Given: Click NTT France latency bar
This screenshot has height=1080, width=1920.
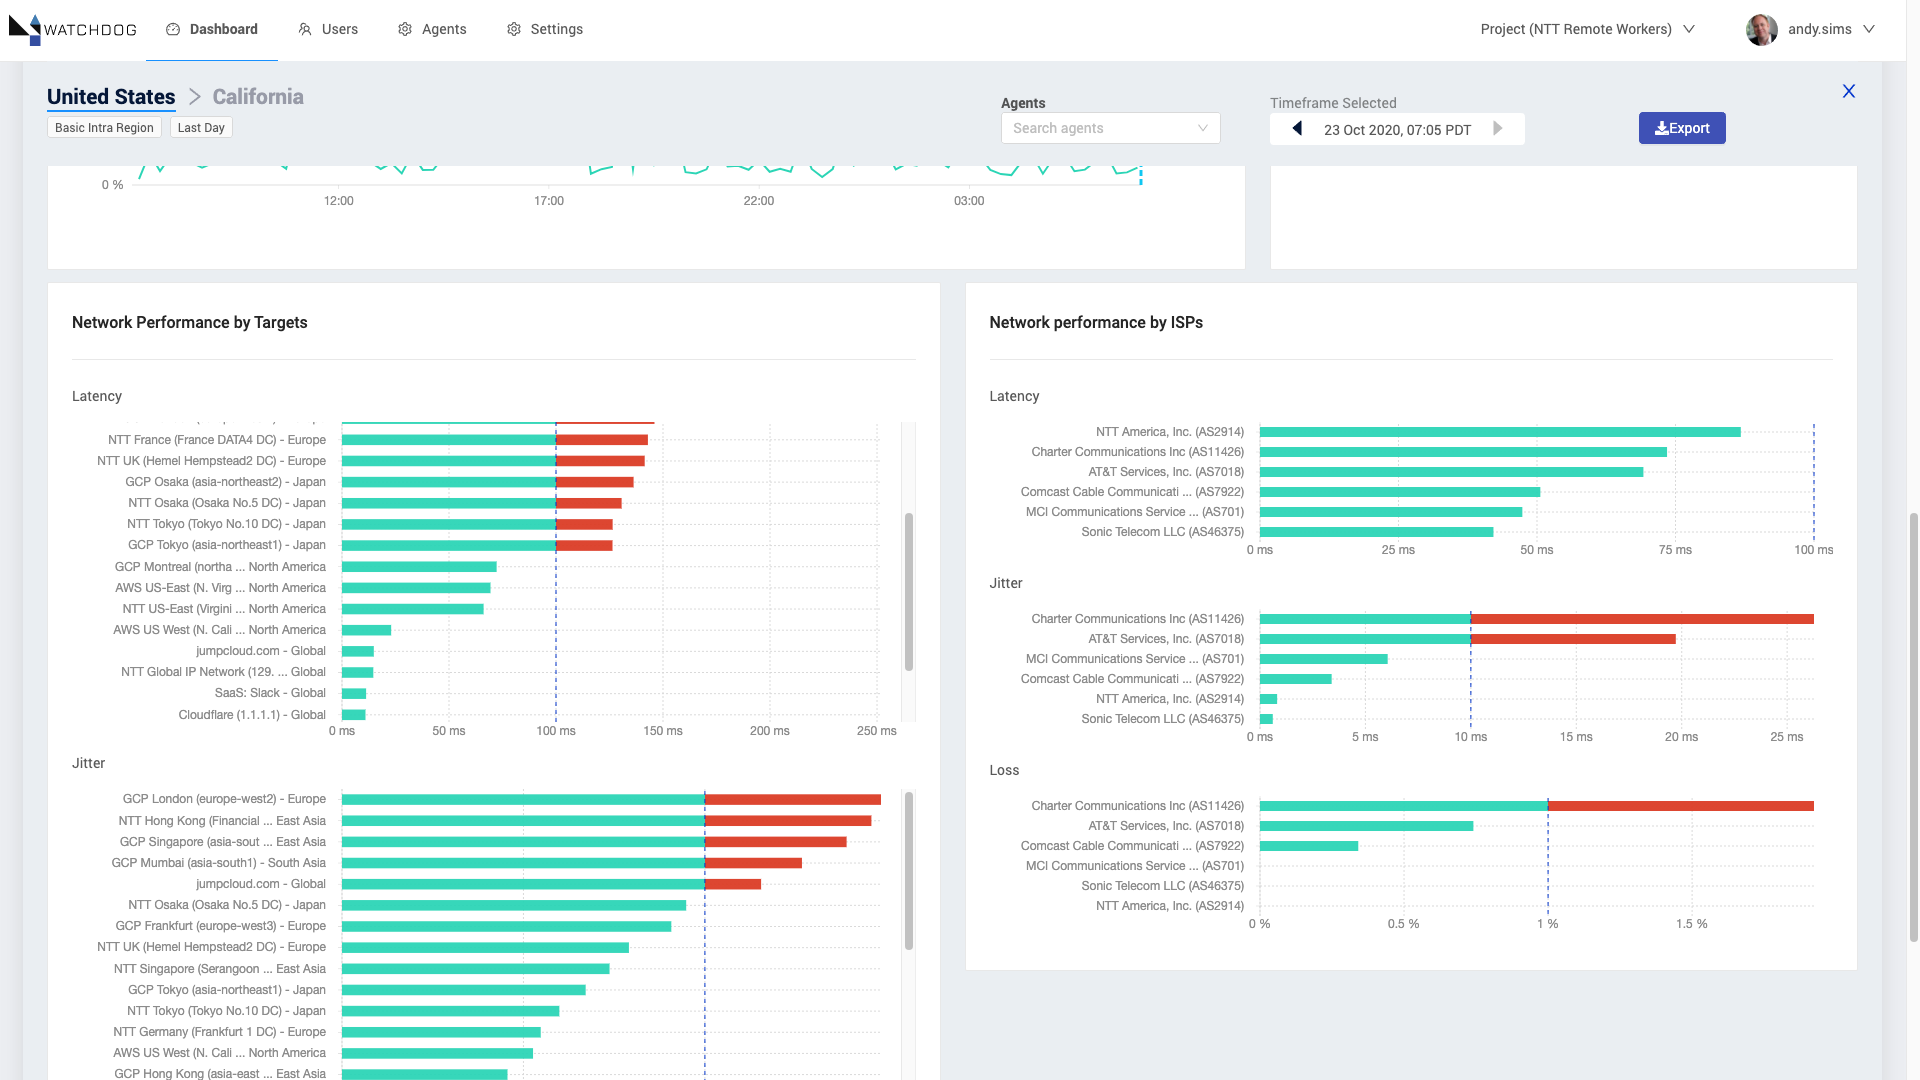Looking at the screenshot, I should (495, 440).
